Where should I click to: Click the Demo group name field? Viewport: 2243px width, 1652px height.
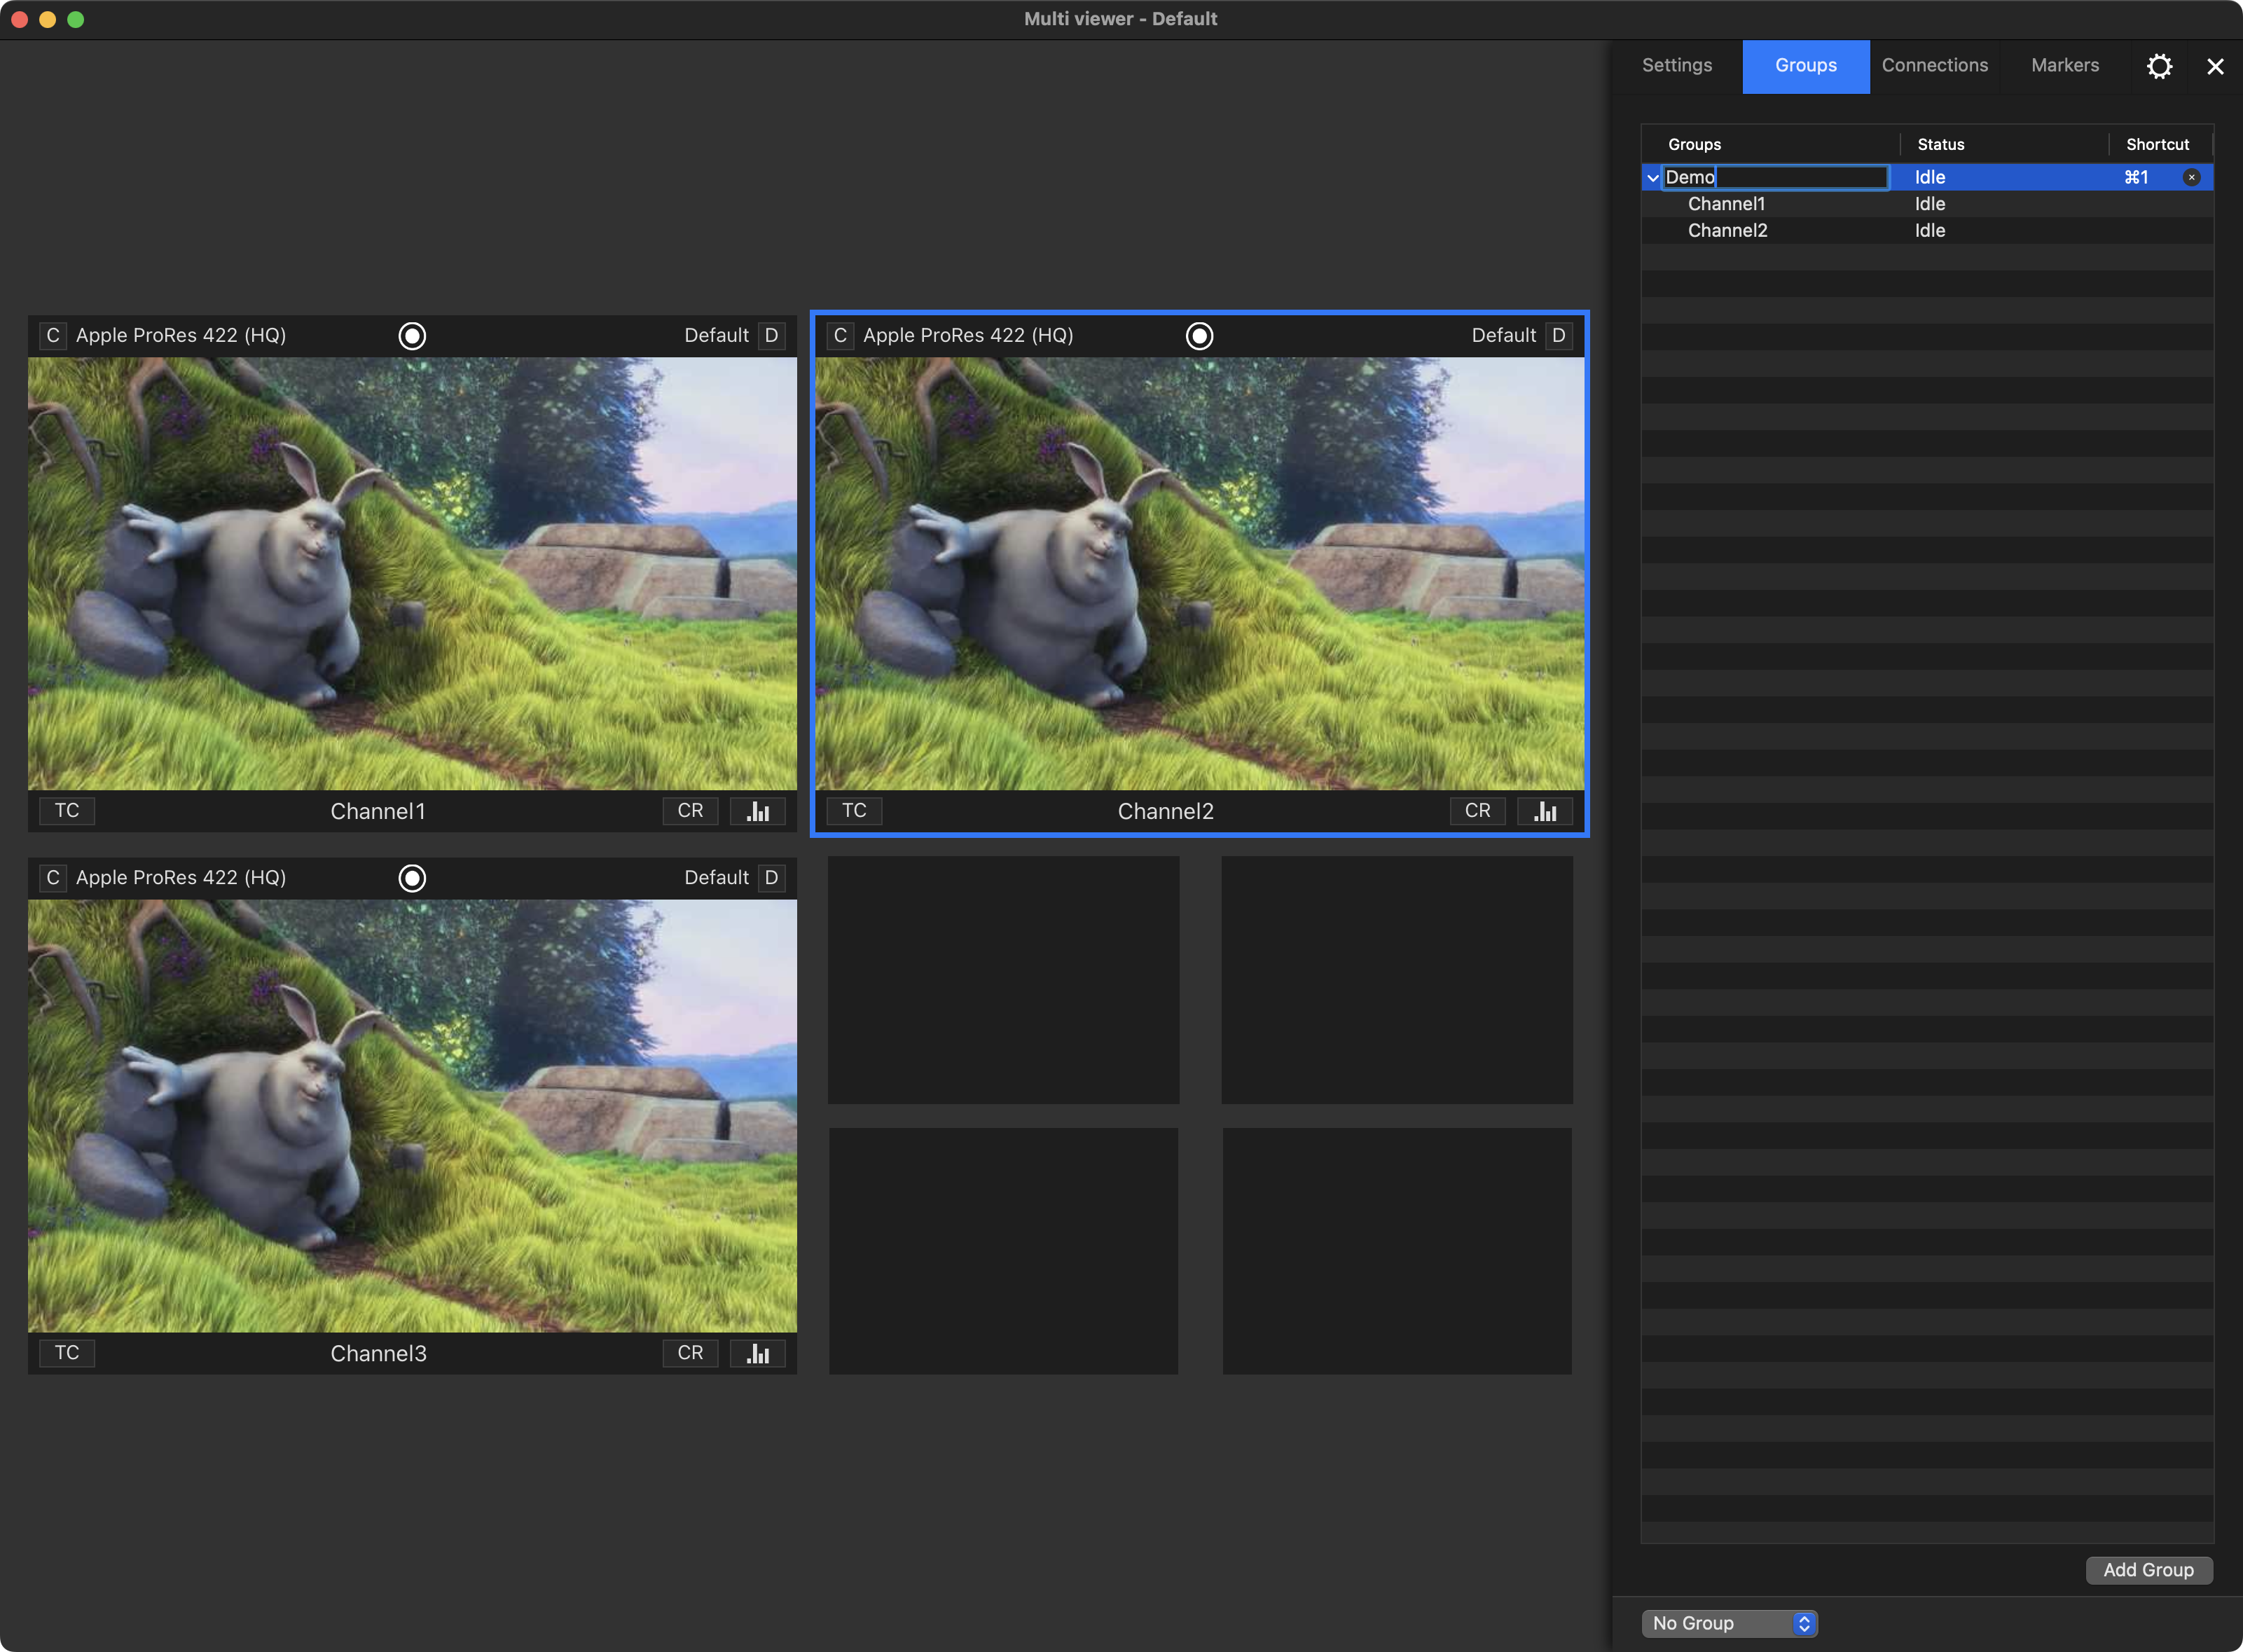click(1775, 177)
